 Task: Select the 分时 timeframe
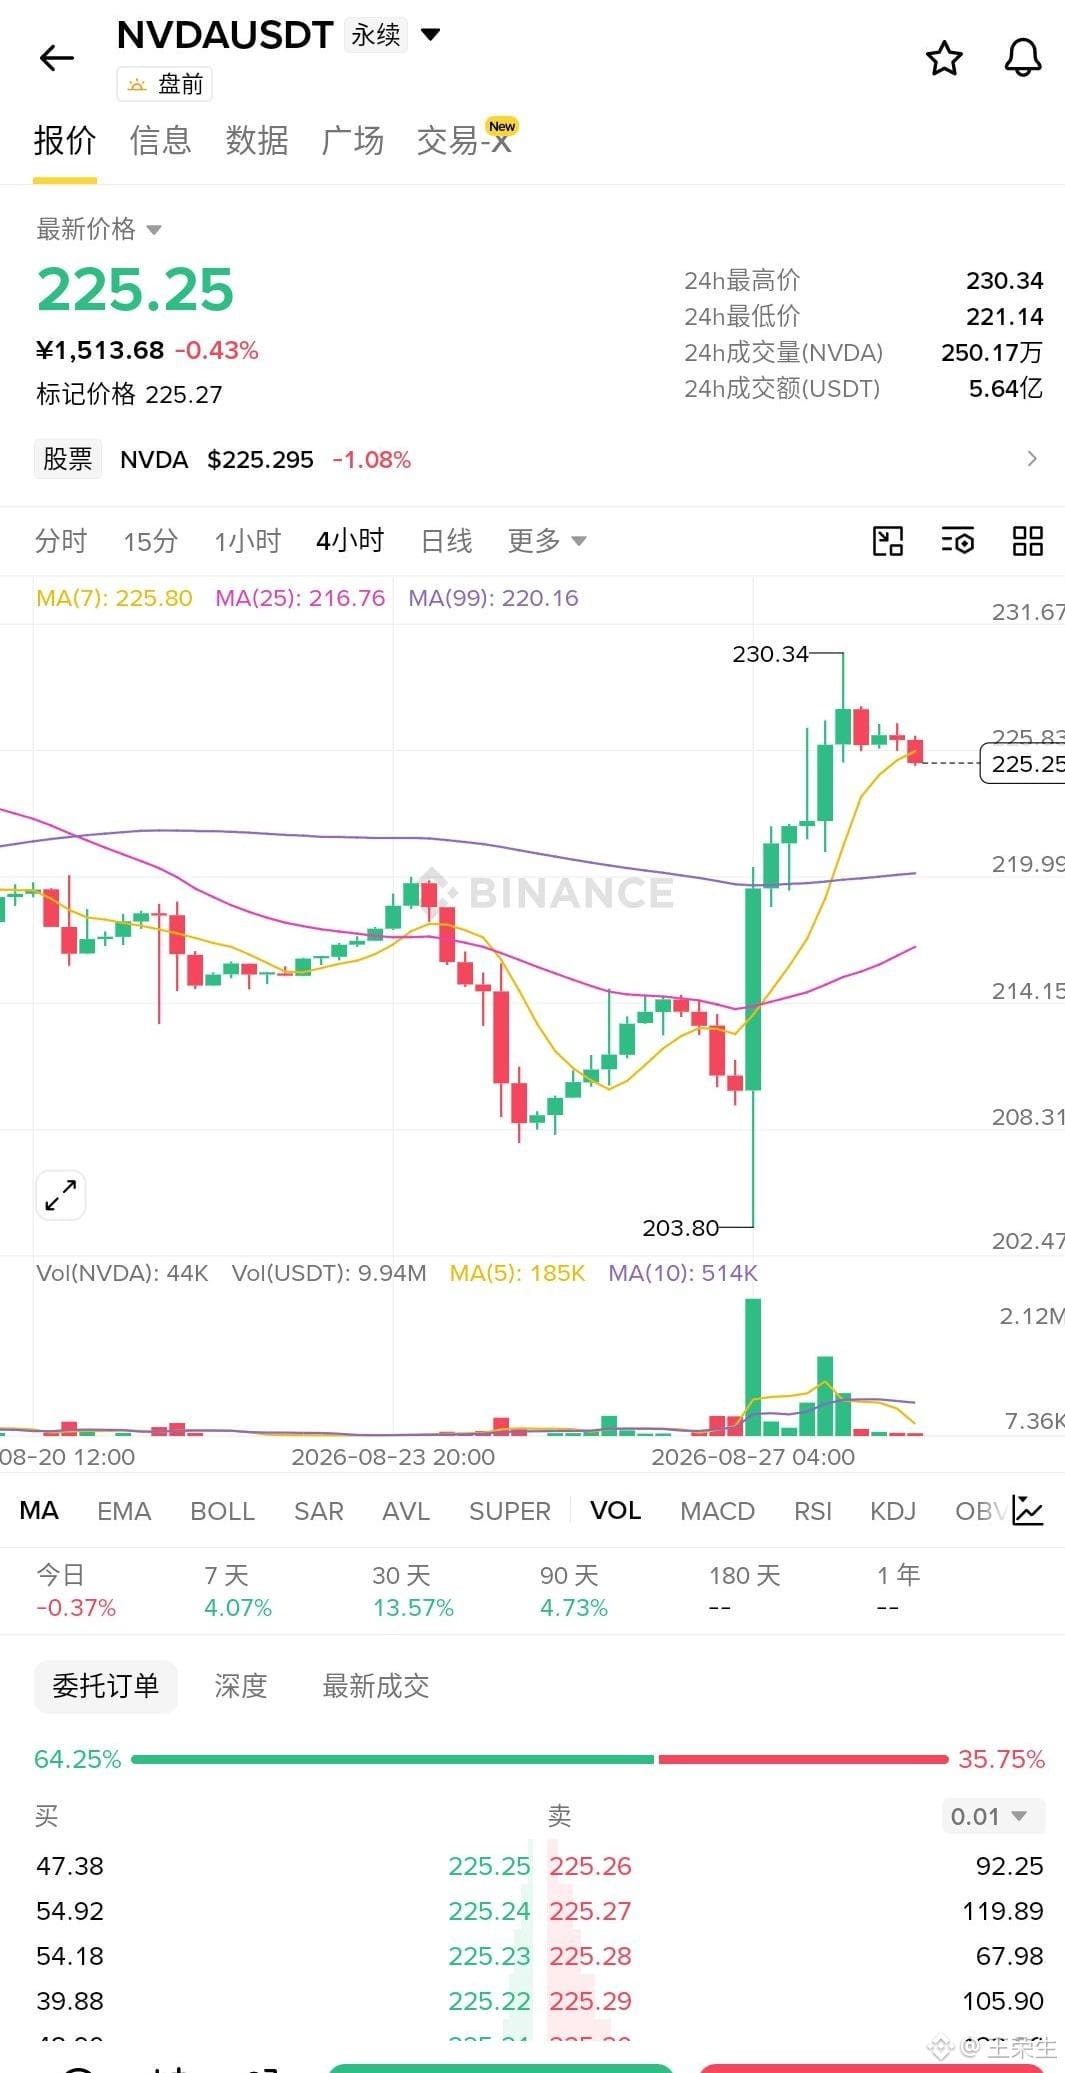point(61,541)
